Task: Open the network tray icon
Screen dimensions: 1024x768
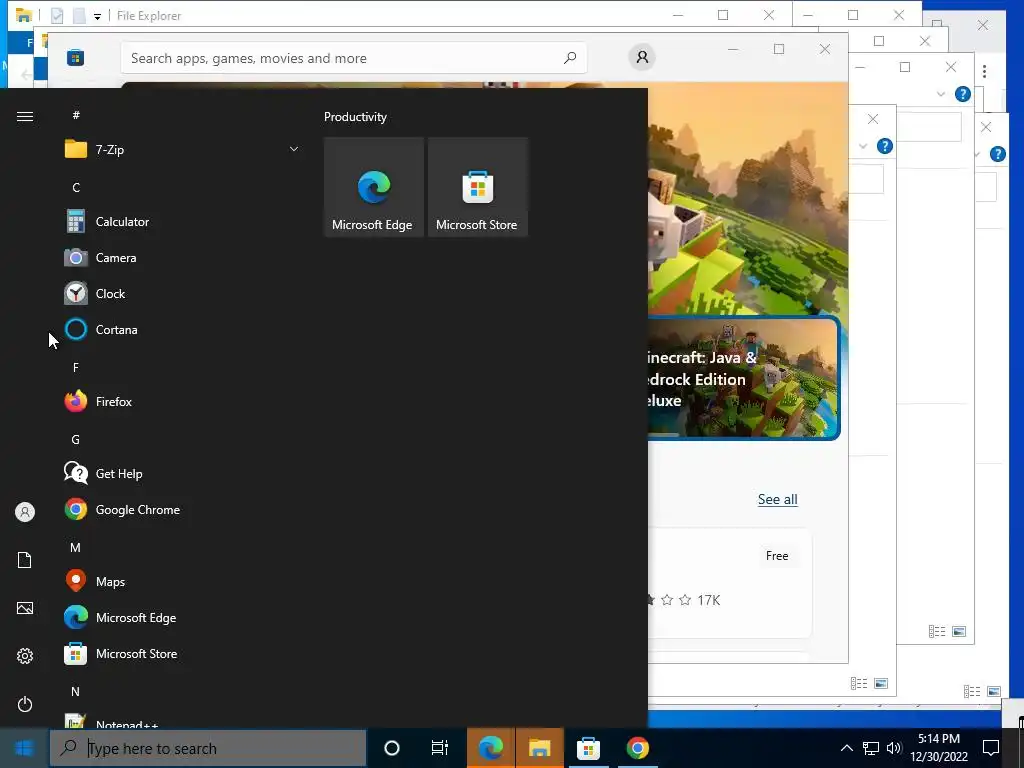Action: coord(871,748)
